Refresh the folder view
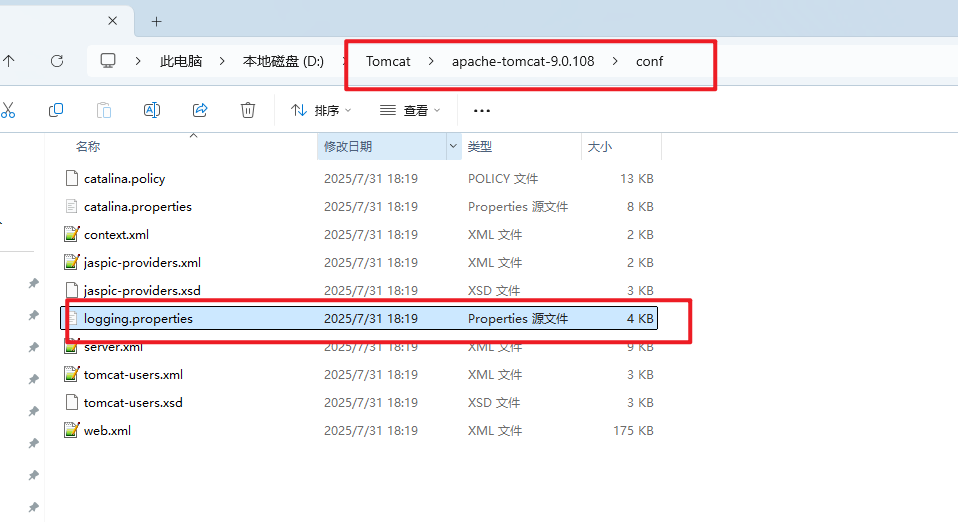 (57, 61)
